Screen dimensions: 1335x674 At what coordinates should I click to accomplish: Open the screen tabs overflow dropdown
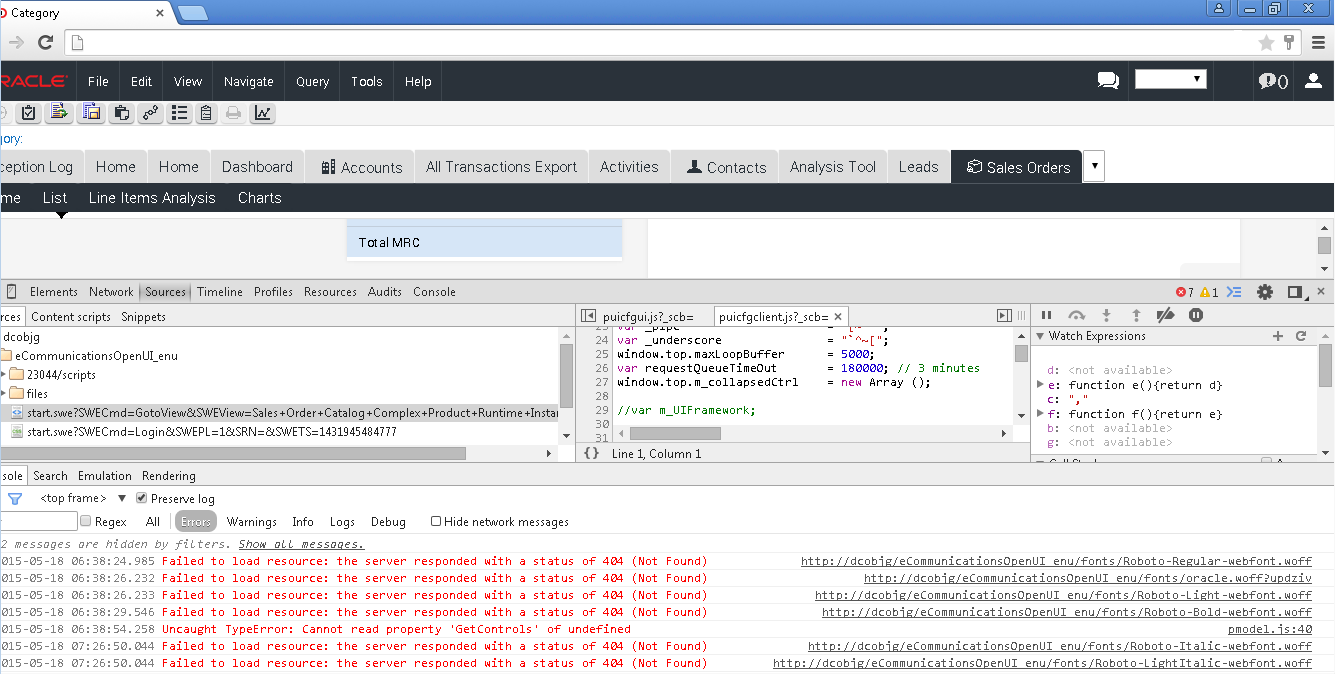(1093, 166)
